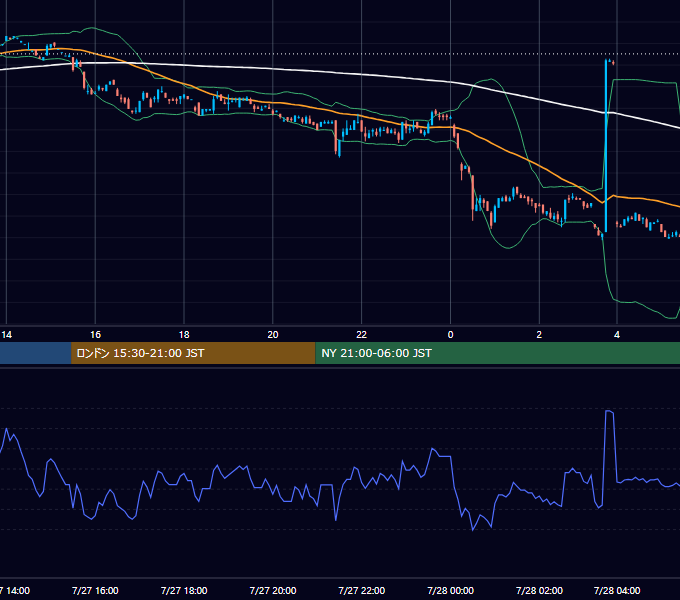Click the 7/27 16:00 label on the lower axis
Screen dimensions: 680x600
95,590
